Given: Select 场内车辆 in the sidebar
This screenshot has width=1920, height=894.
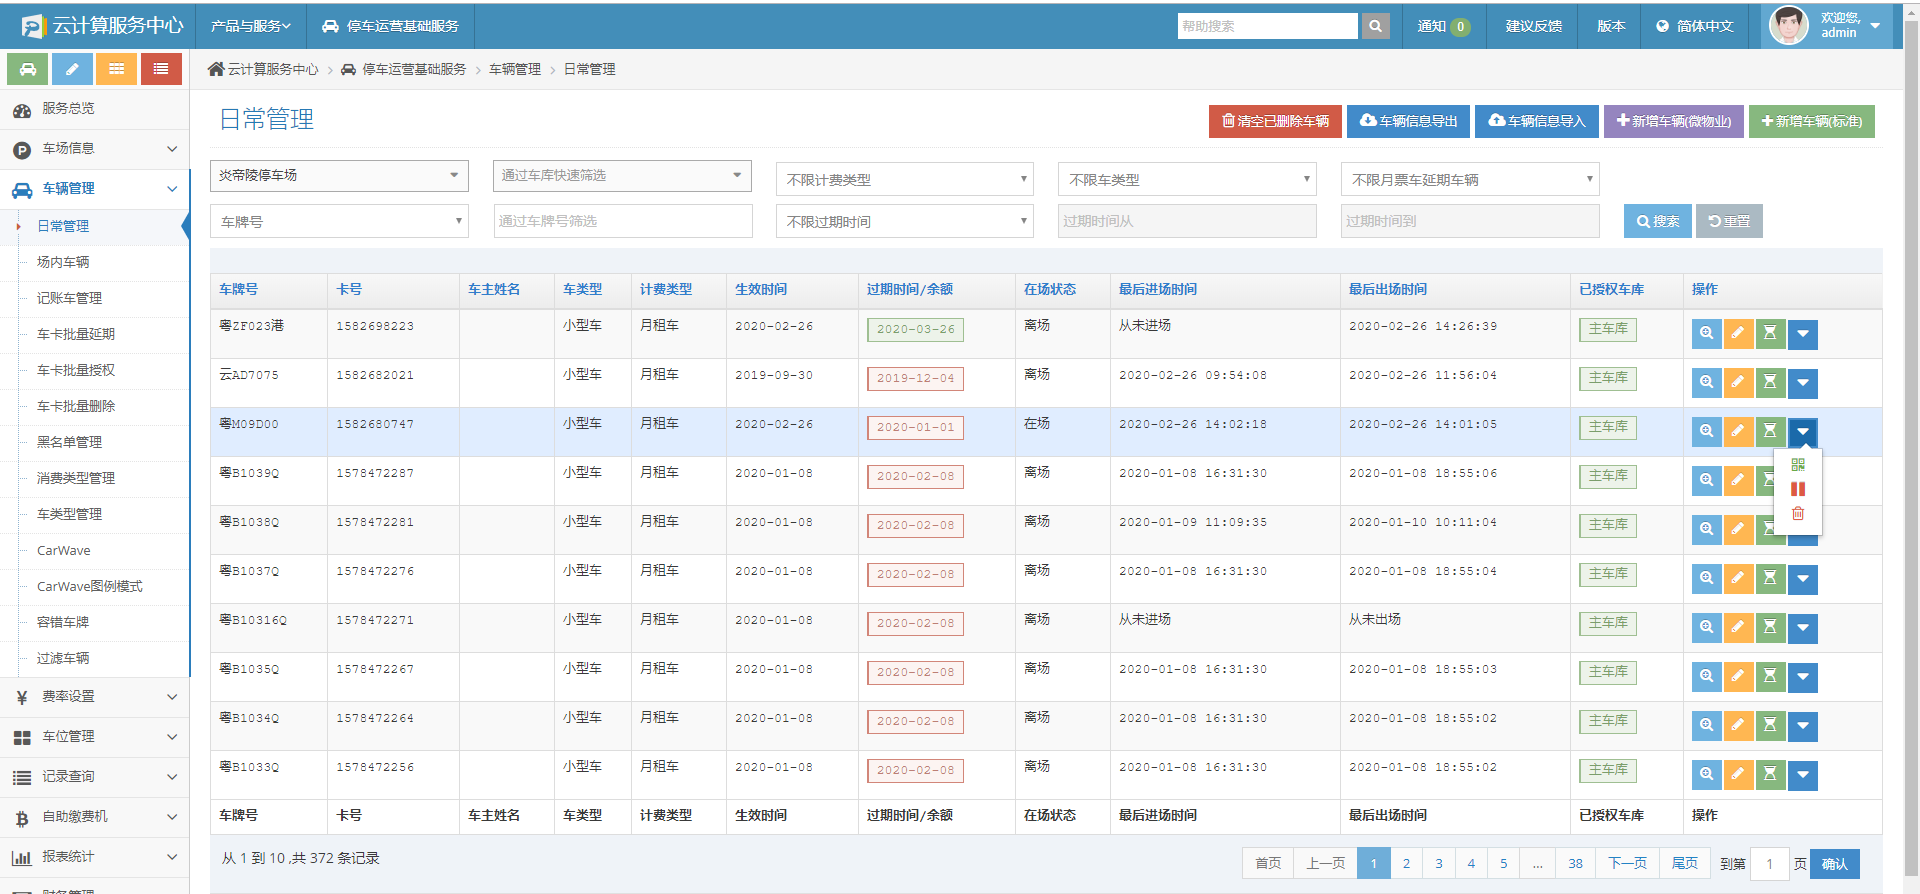Looking at the screenshot, I should [63, 262].
